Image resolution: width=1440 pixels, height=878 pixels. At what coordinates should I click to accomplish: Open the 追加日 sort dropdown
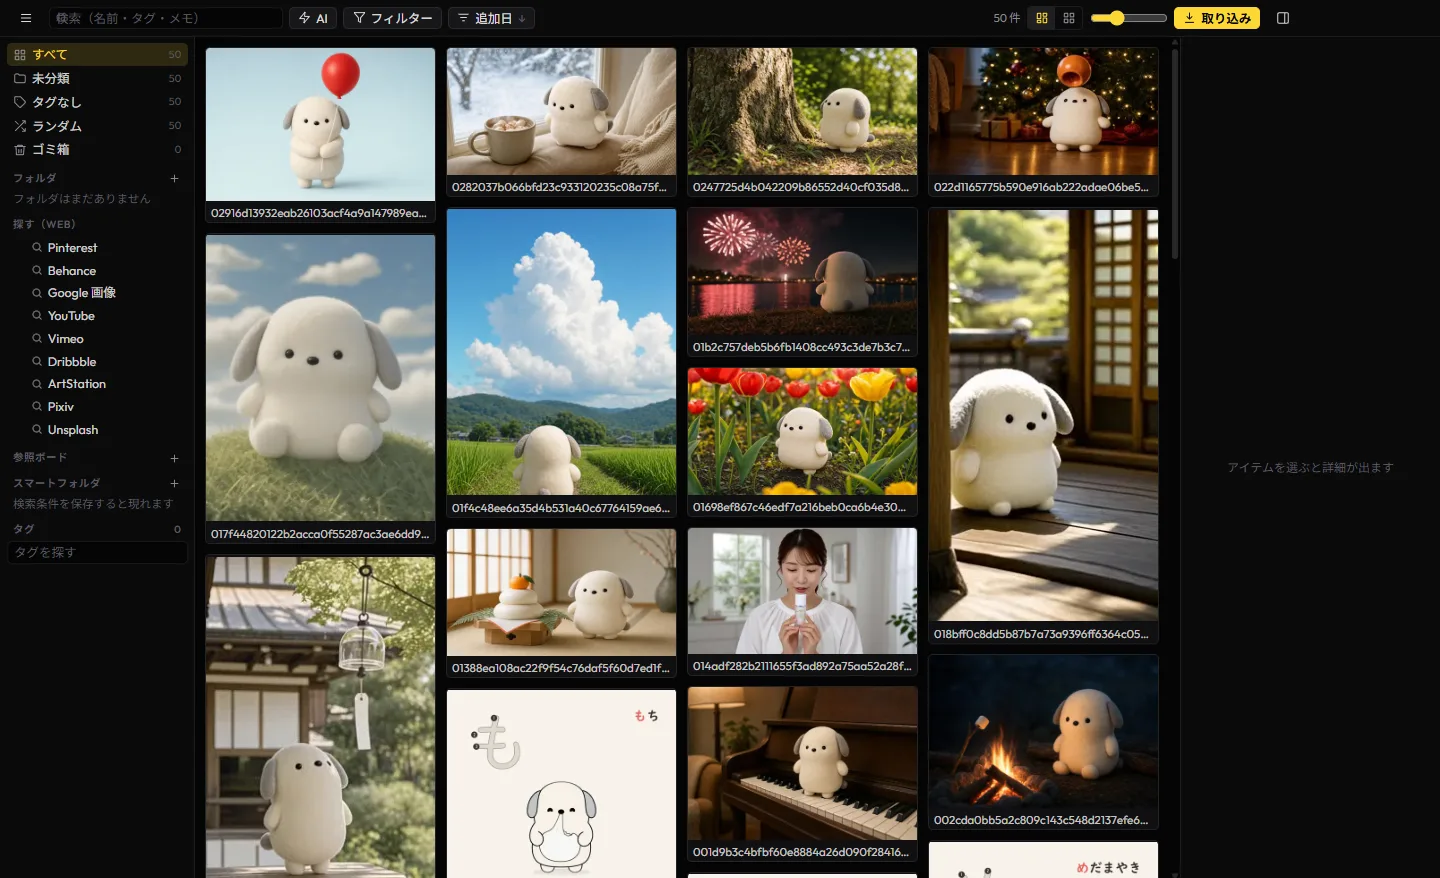[x=492, y=18]
